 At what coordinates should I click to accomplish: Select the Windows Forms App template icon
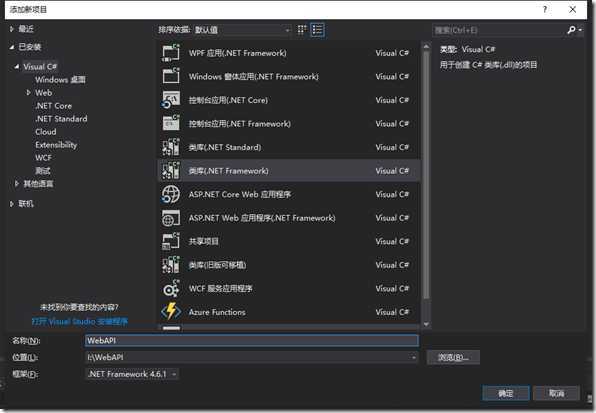[x=171, y=76]
